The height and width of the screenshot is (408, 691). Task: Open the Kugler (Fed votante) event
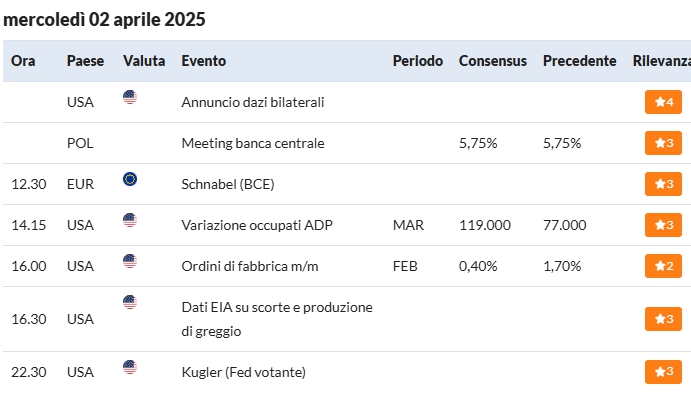pos(243,372)
